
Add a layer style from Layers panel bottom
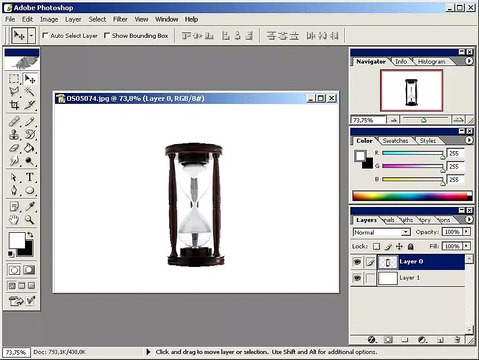point(372,340)
